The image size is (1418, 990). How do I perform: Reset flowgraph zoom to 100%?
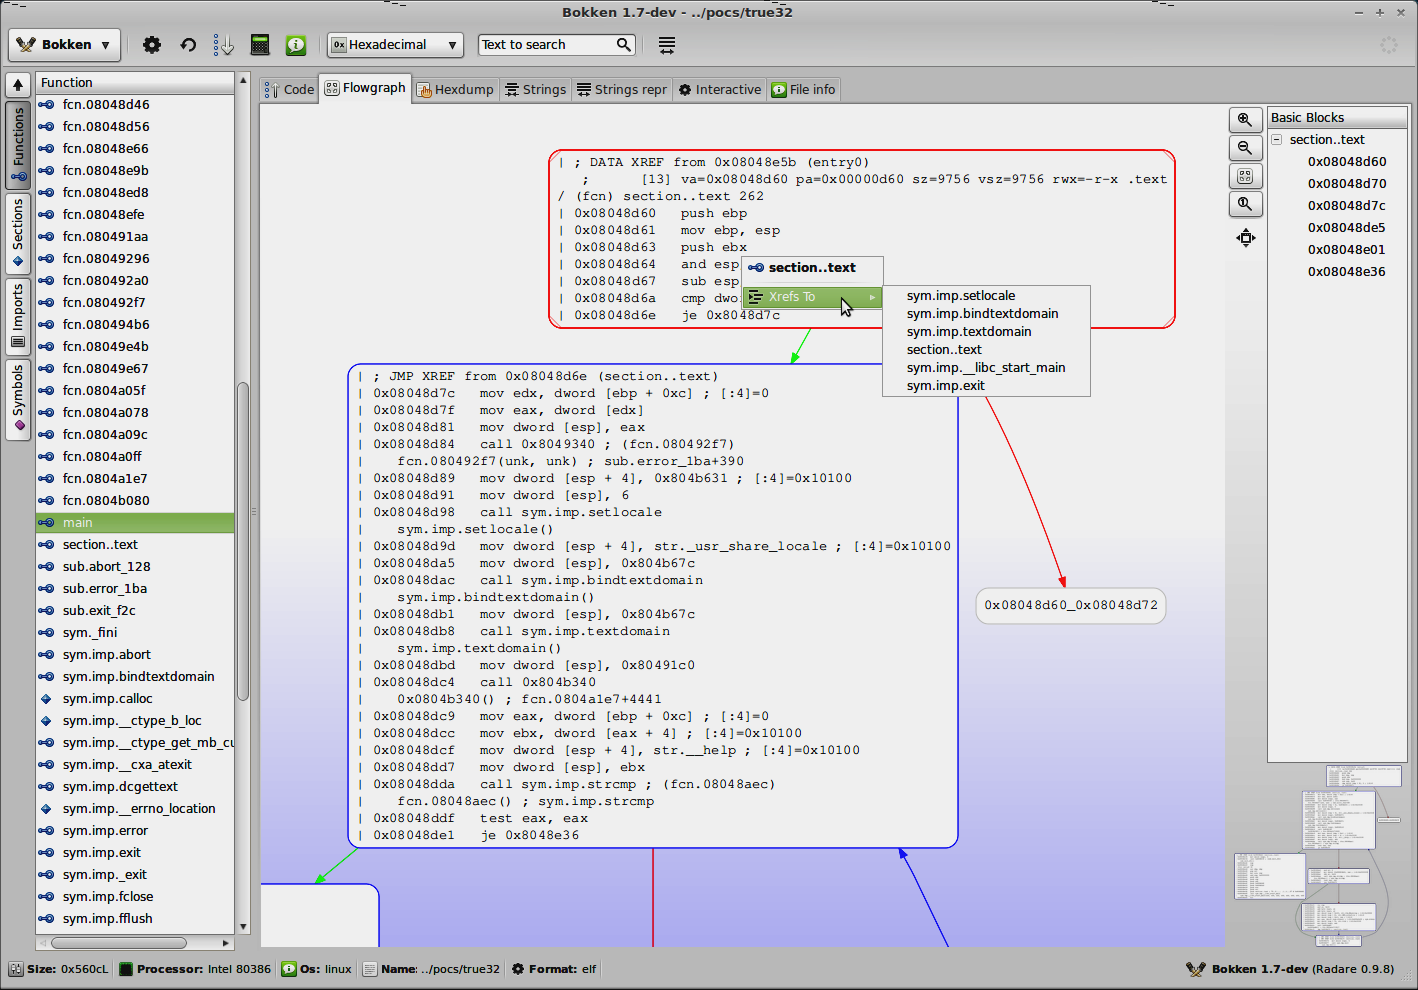coord(1245,204)
